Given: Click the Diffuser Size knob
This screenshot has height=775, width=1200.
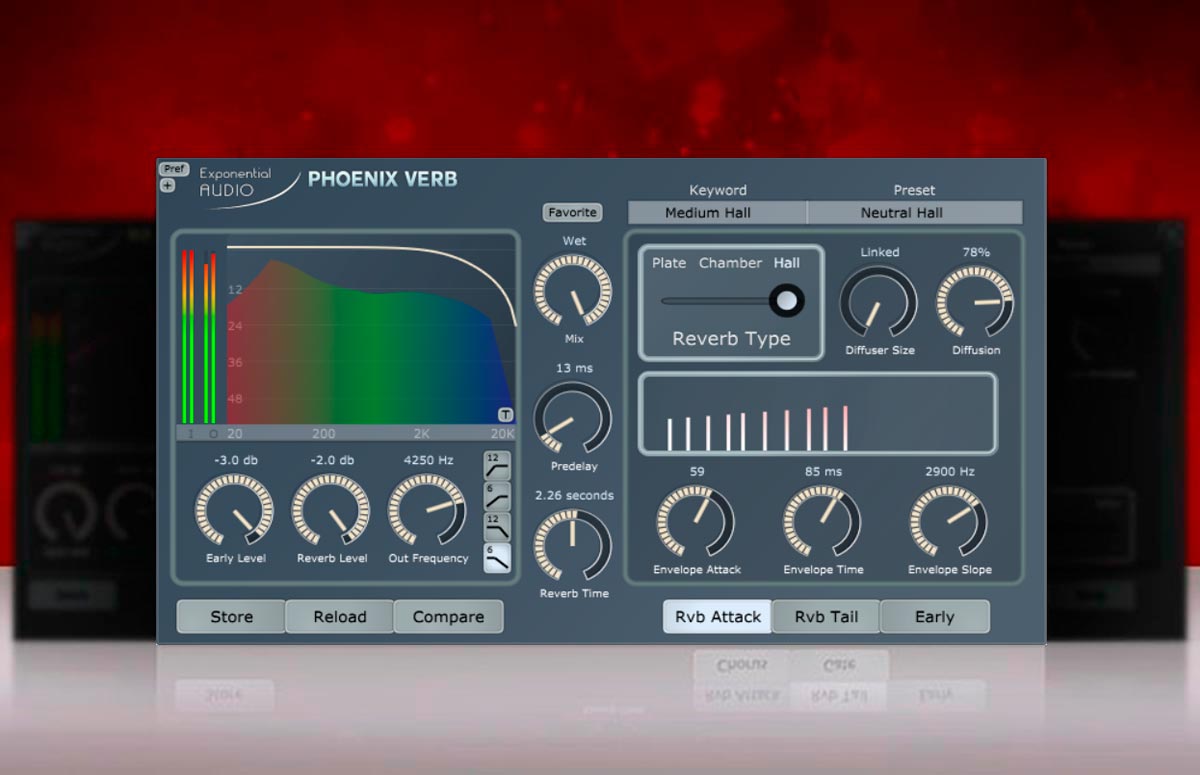Looking at the screenshot, I should click(879, 302).
